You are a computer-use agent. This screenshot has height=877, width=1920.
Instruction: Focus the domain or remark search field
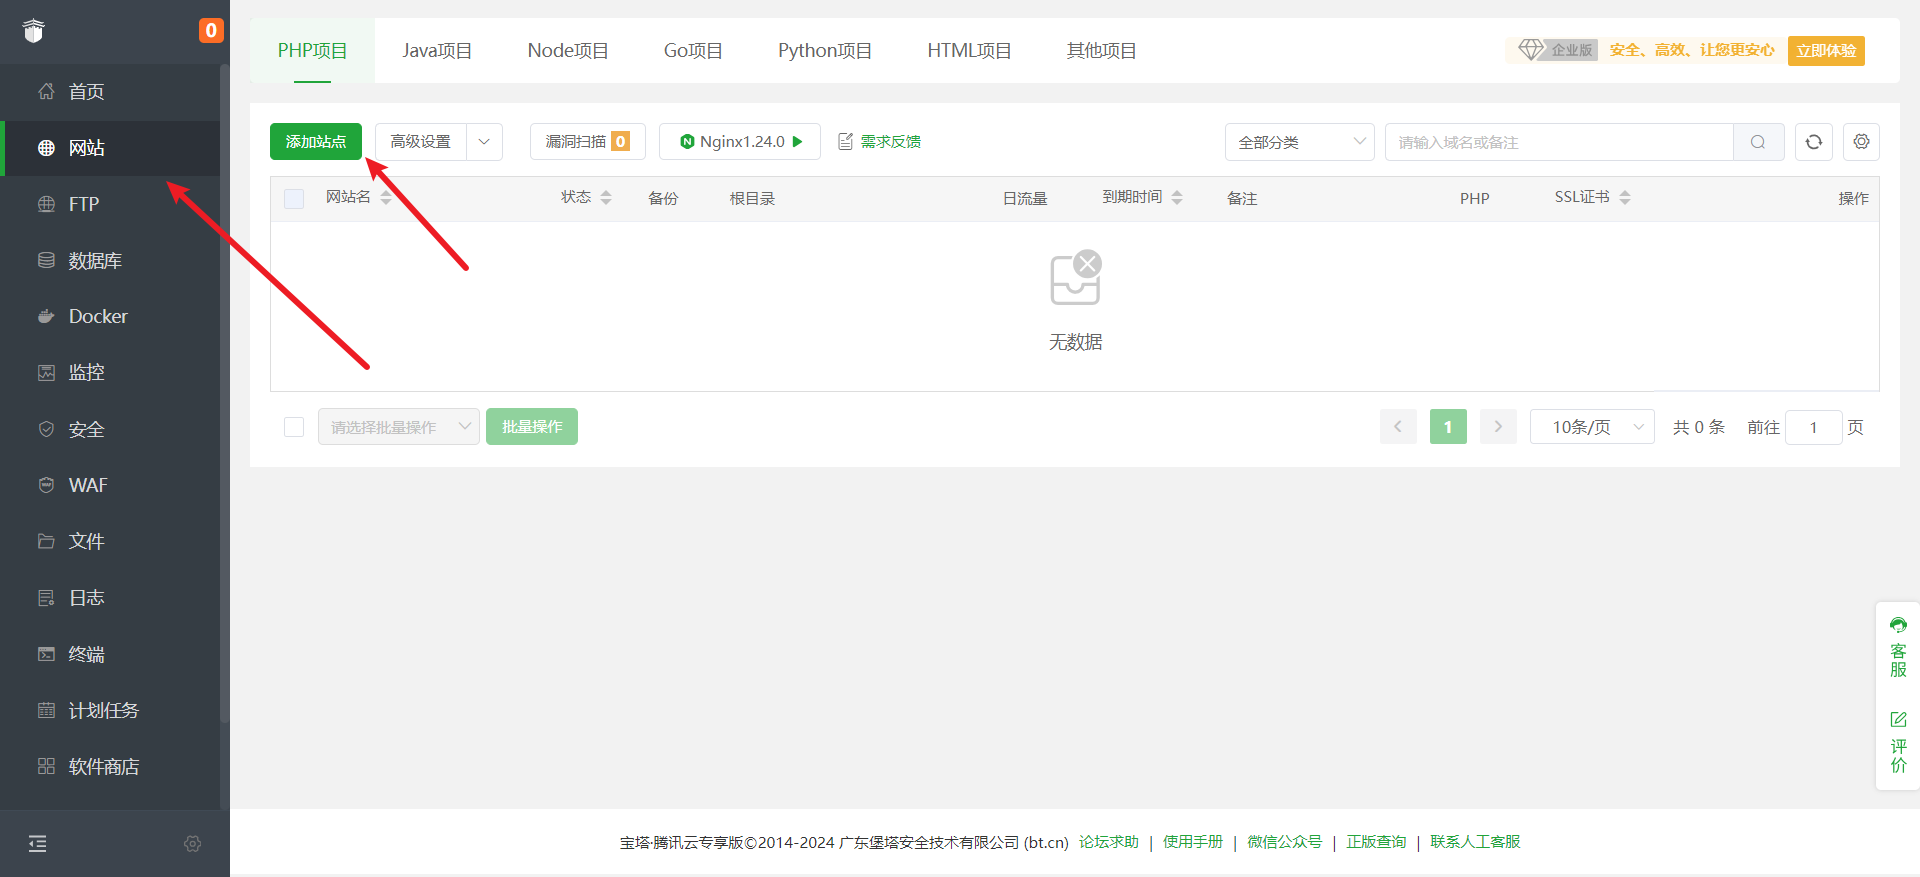[1559, 142]
